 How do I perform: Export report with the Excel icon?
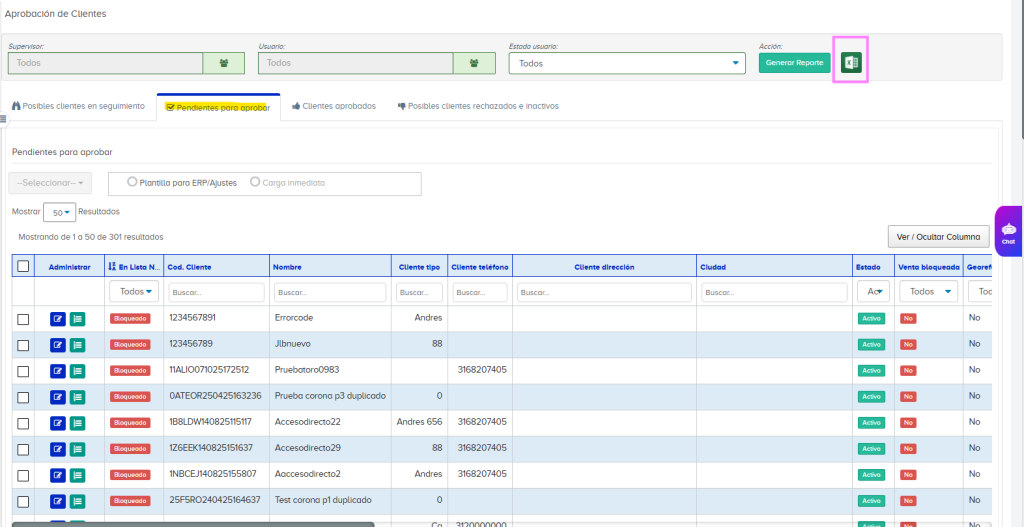point(851,63)
